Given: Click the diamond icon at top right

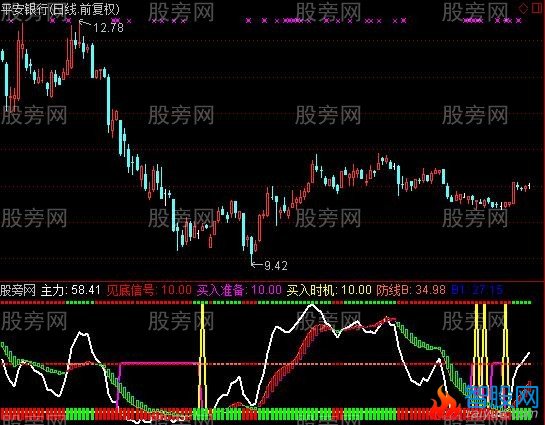Looking at the screenshot, I should (523, 8).
